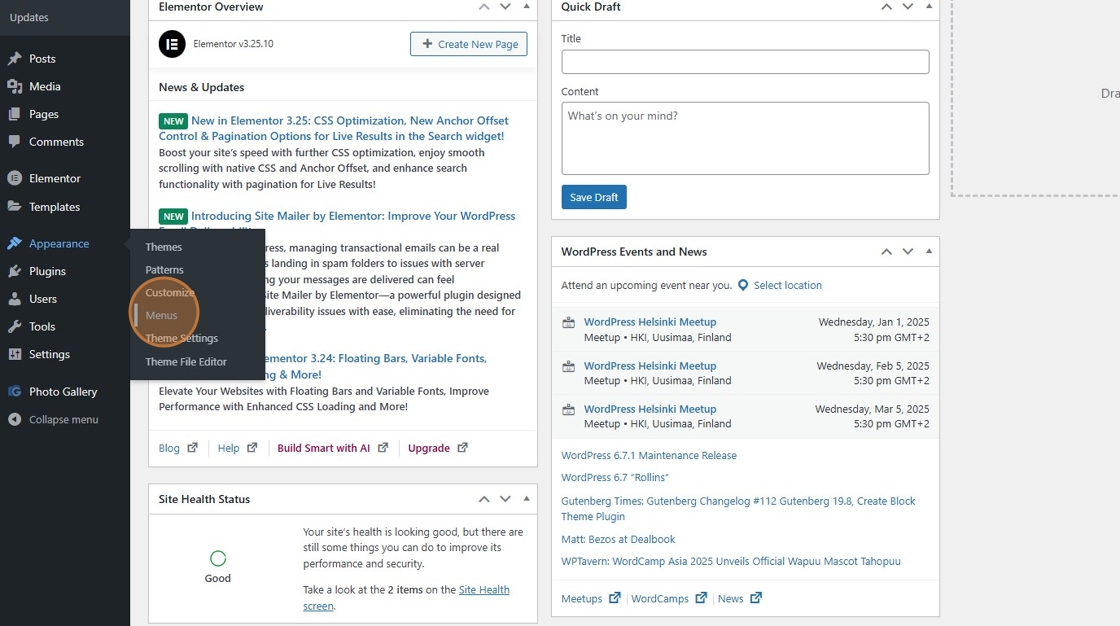
Task: Open WordPress 6.7.1 Maintenance Release link
Action: pyautogui.click(x=649, y=455)
